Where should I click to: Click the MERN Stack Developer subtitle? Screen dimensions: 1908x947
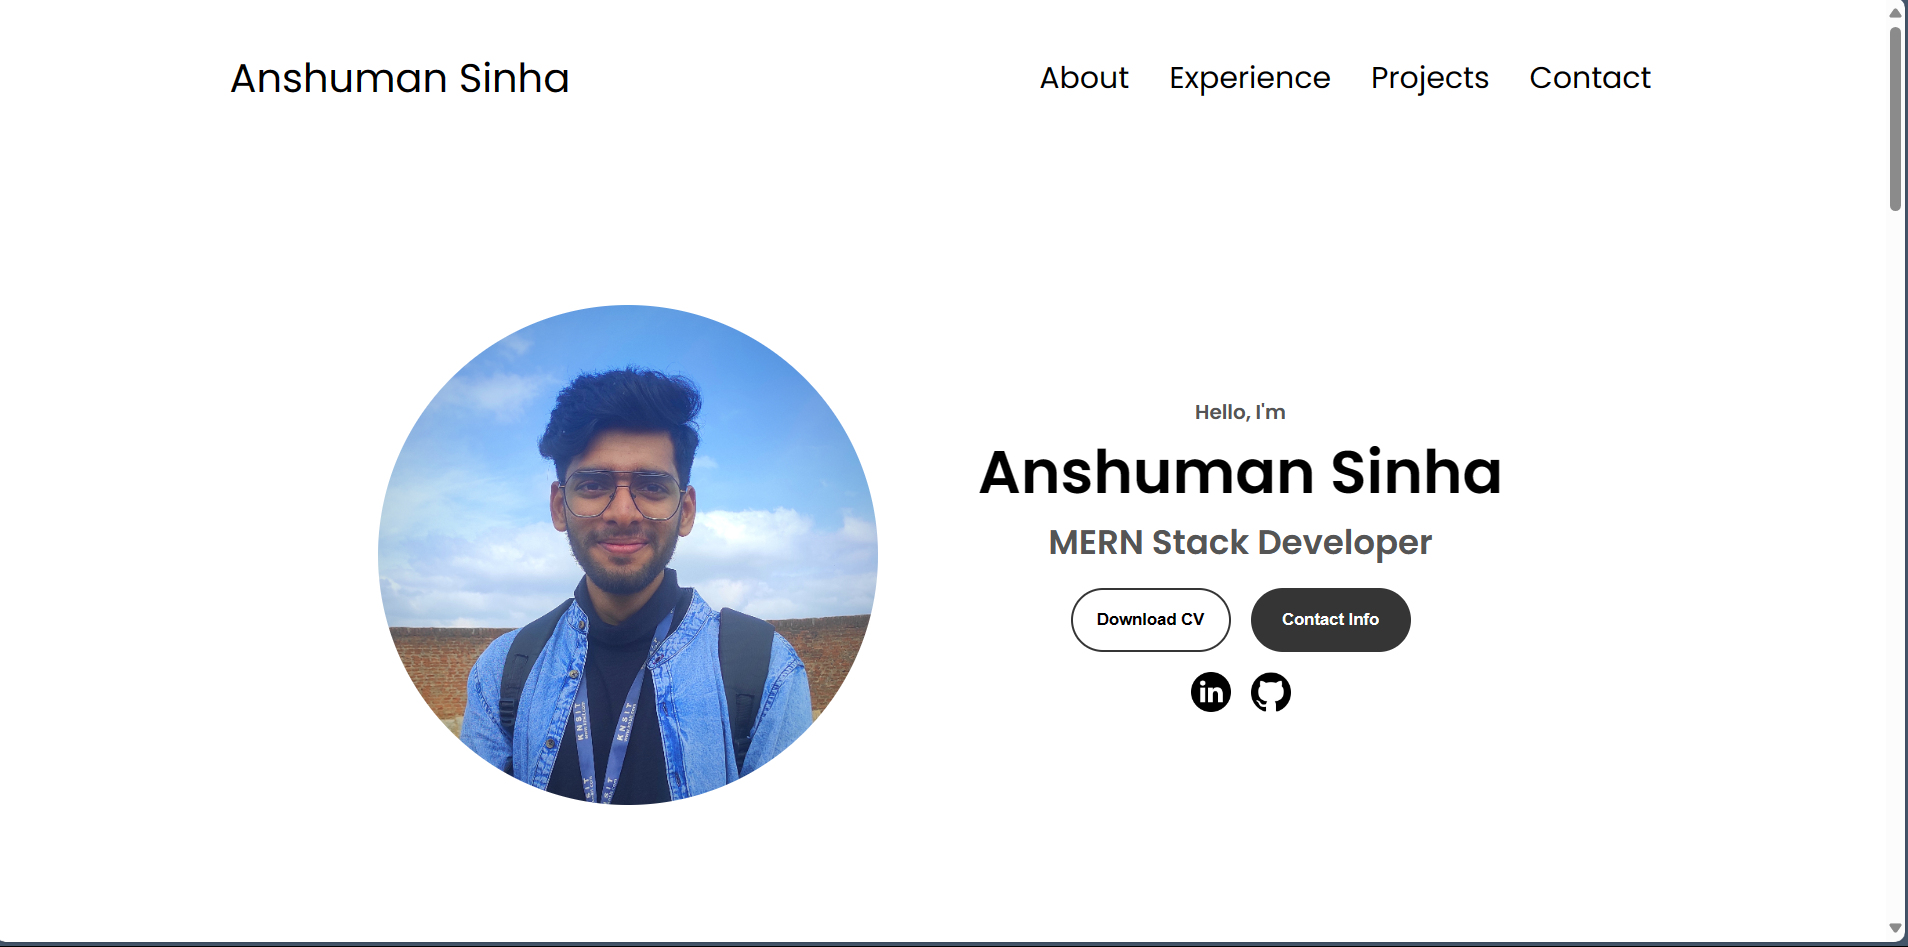point(1240,543)
